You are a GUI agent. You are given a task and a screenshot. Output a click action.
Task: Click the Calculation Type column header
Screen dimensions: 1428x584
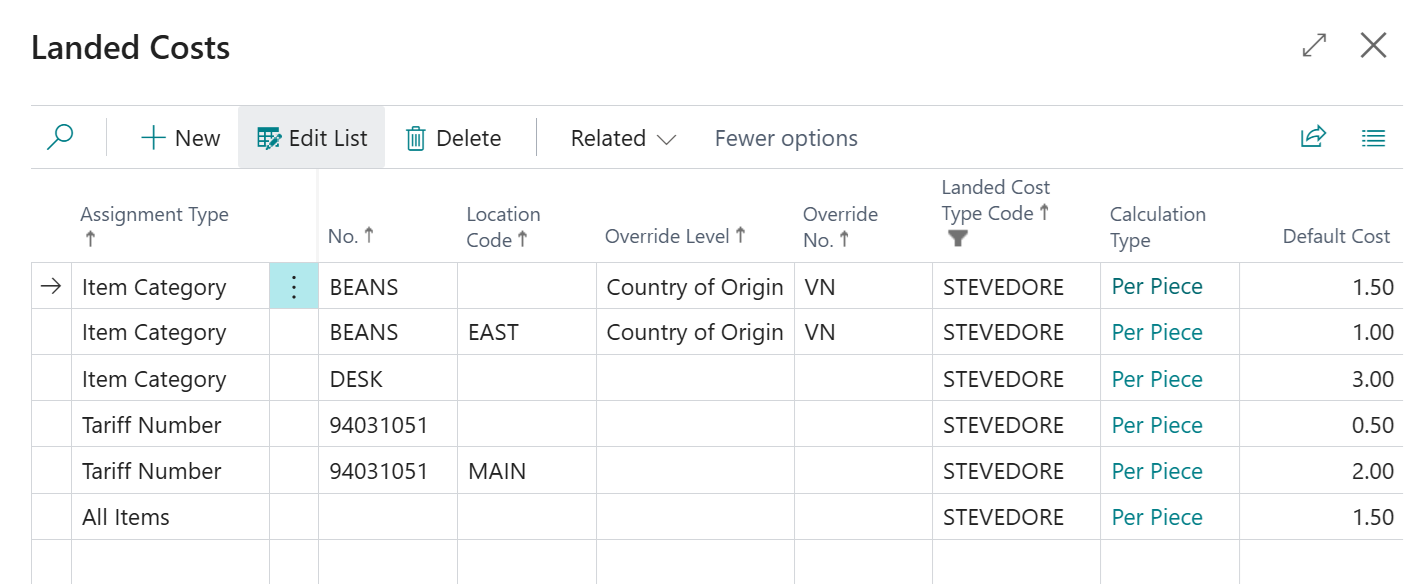tap(1157, 224)
